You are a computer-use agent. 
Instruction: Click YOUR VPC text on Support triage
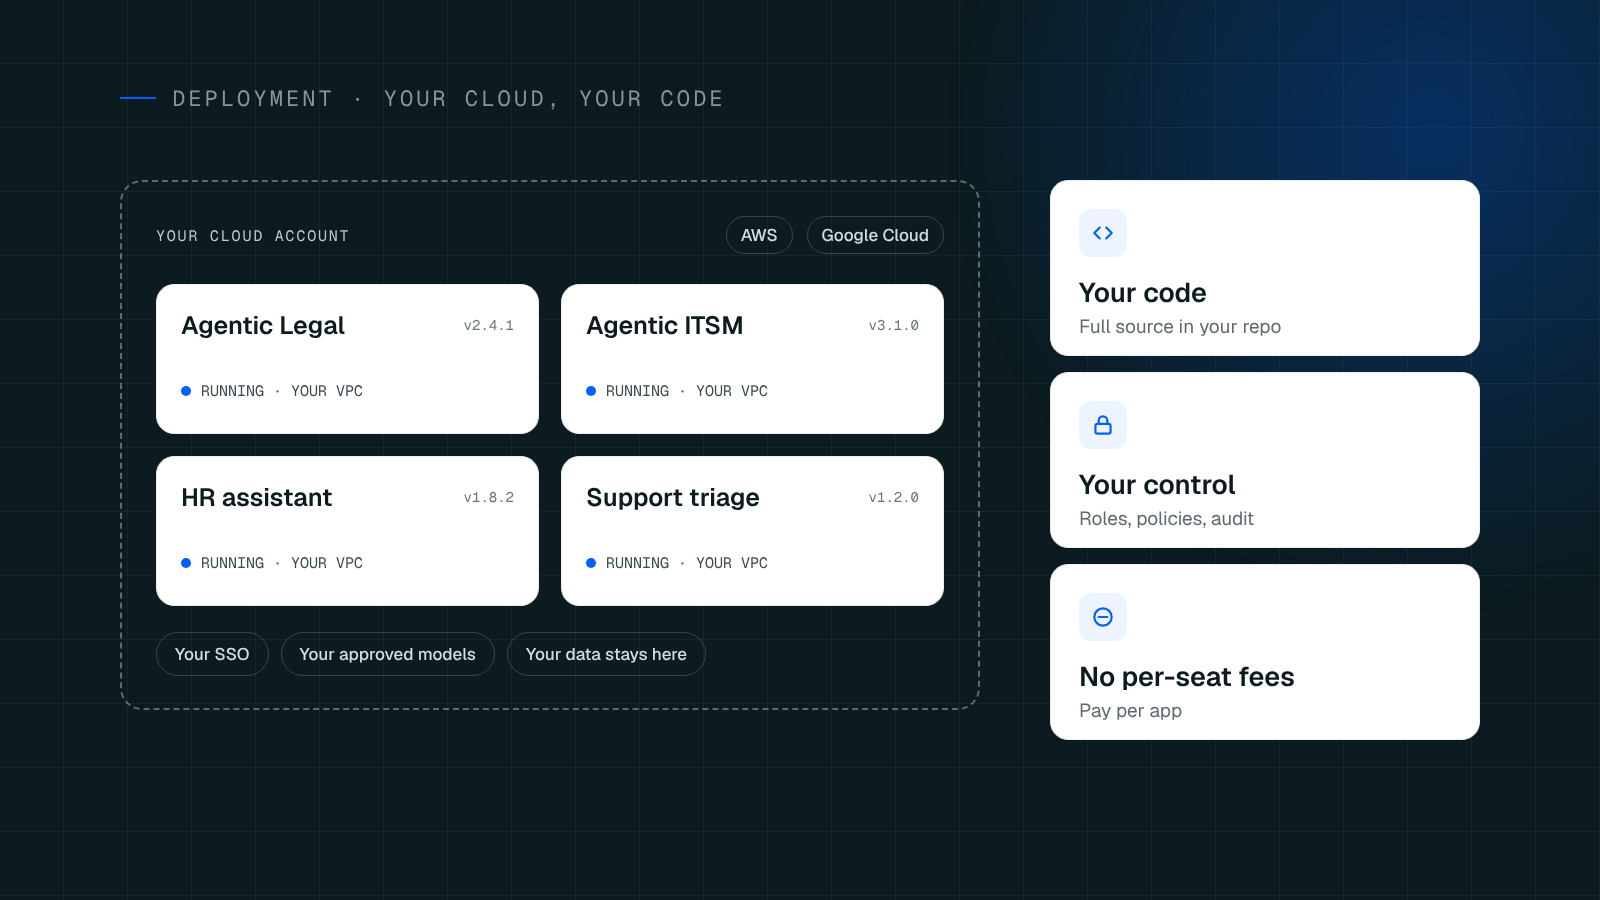[x=732, y=563]
